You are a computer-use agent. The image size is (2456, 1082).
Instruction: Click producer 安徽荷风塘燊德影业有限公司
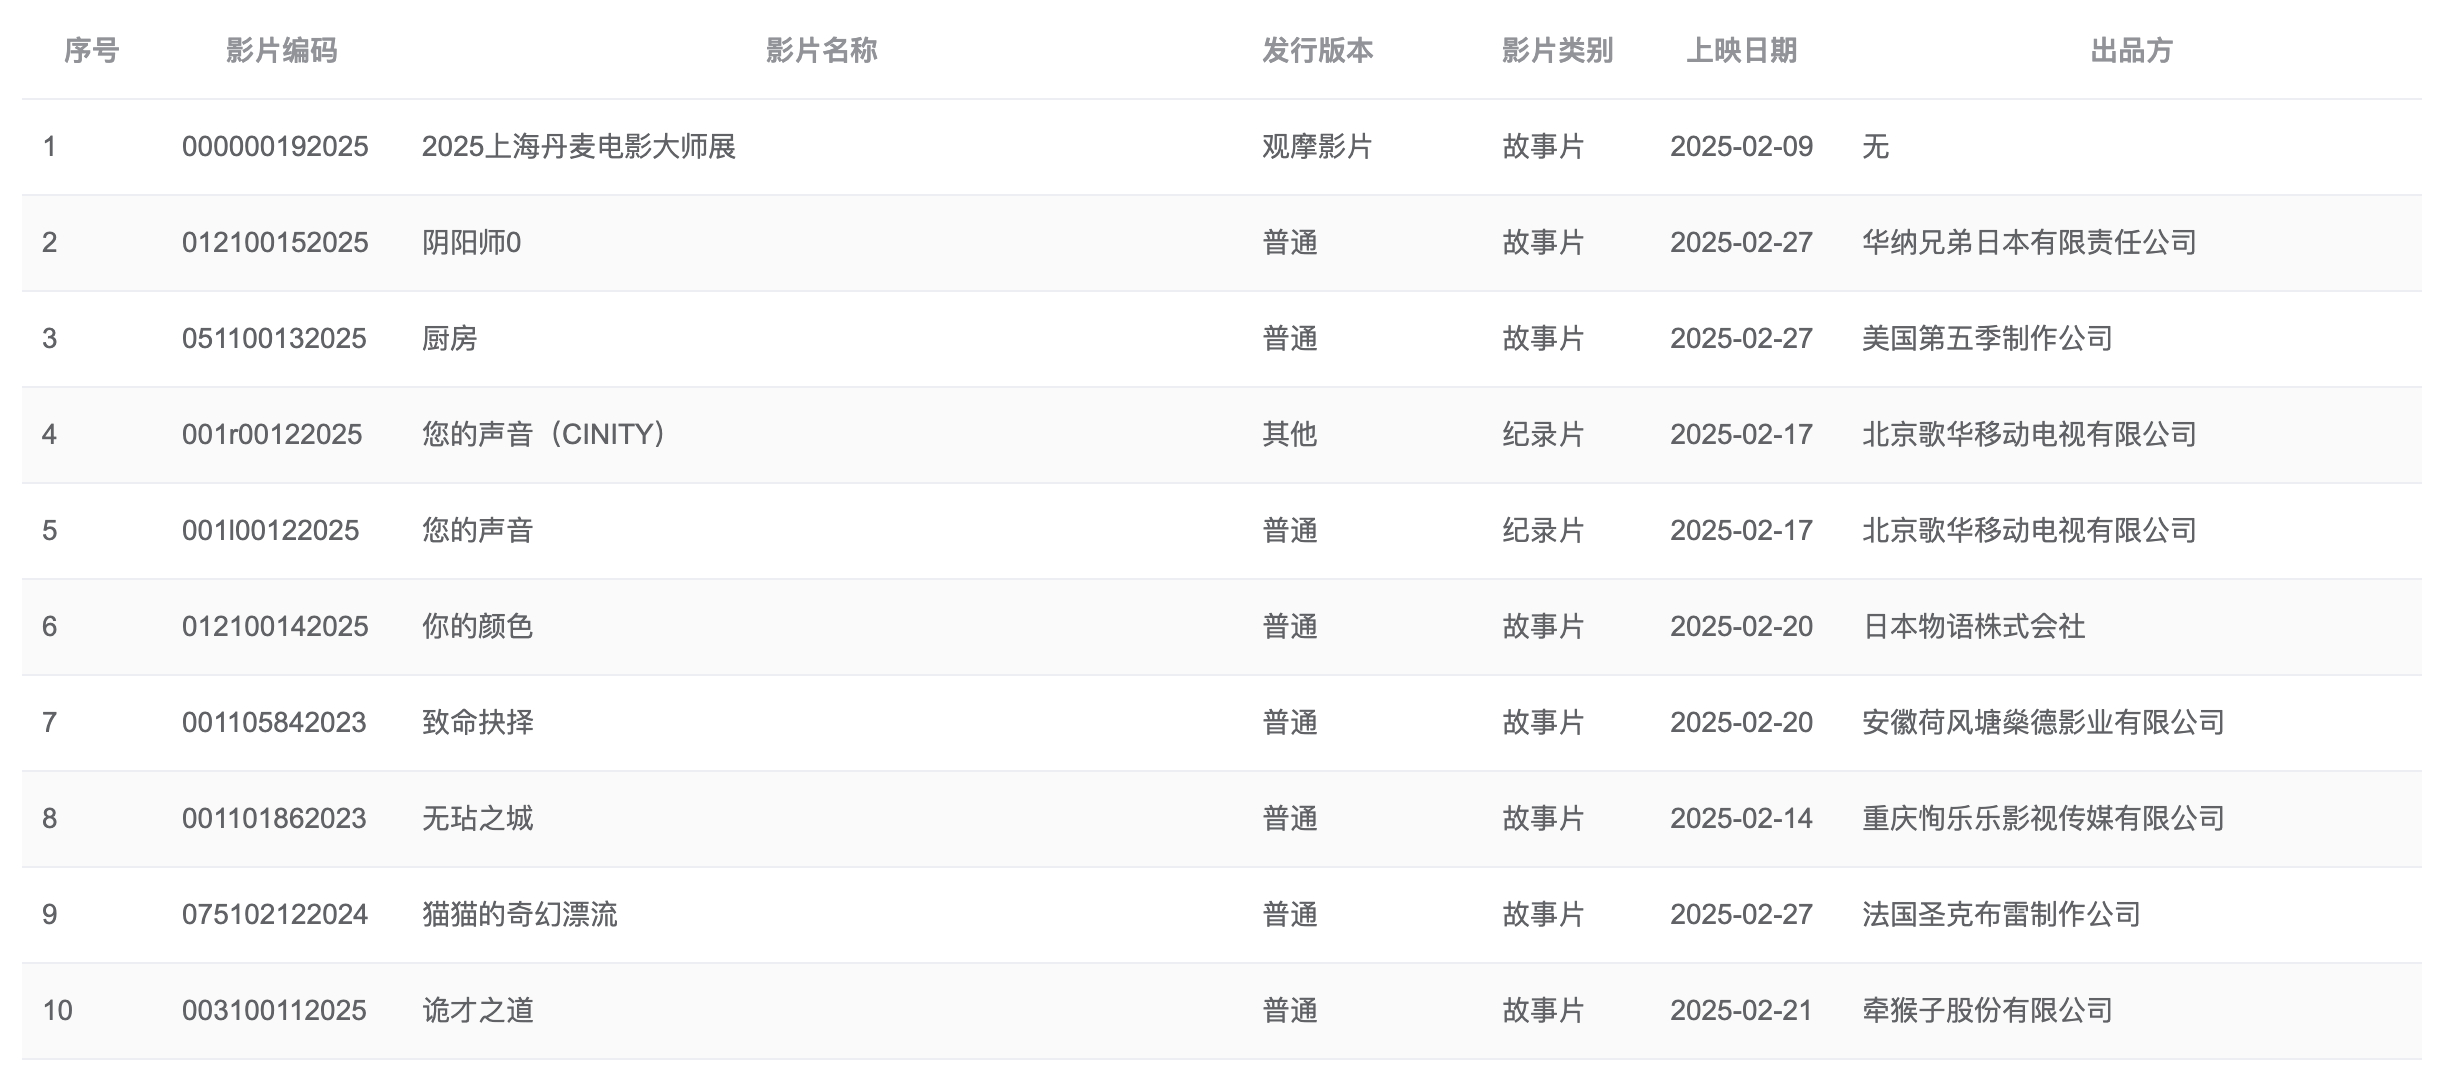pos(2043,723)
